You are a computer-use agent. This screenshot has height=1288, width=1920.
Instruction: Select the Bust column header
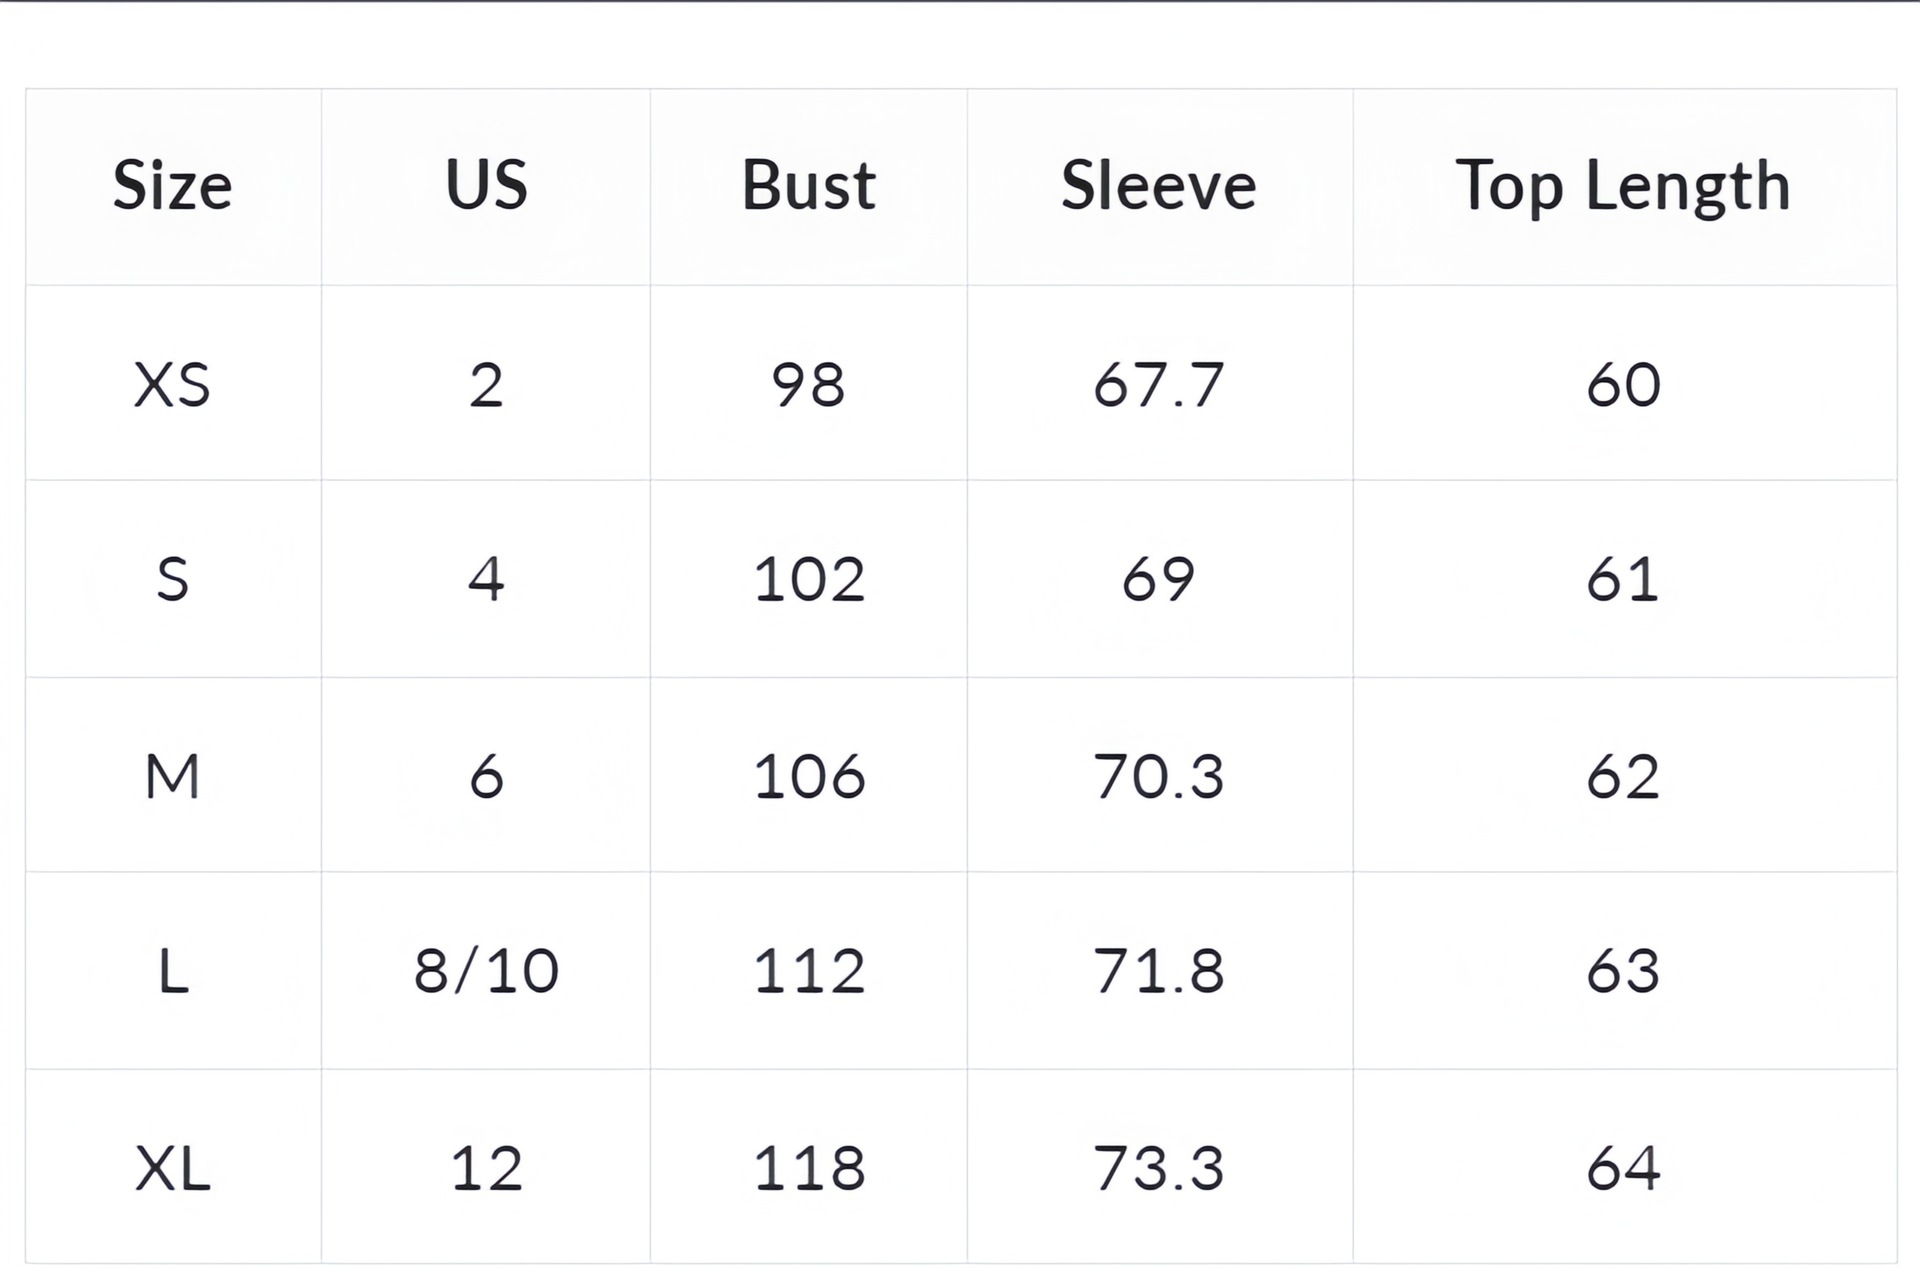pyautogui.click(x=808, y=186)
